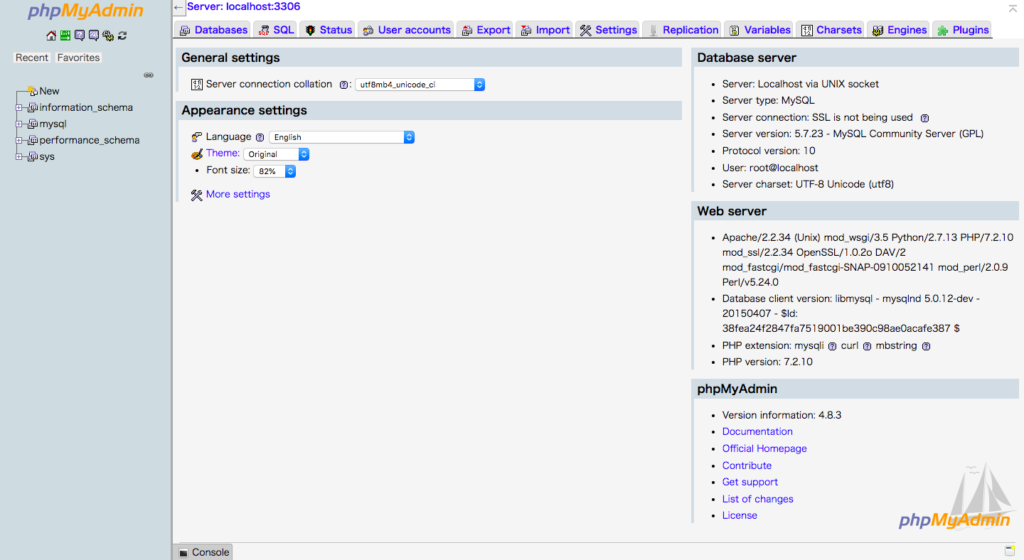This screenshot has width=1024, height=560.
Task: Open the Theme dropdown showing Original
Action: [276, 155]
